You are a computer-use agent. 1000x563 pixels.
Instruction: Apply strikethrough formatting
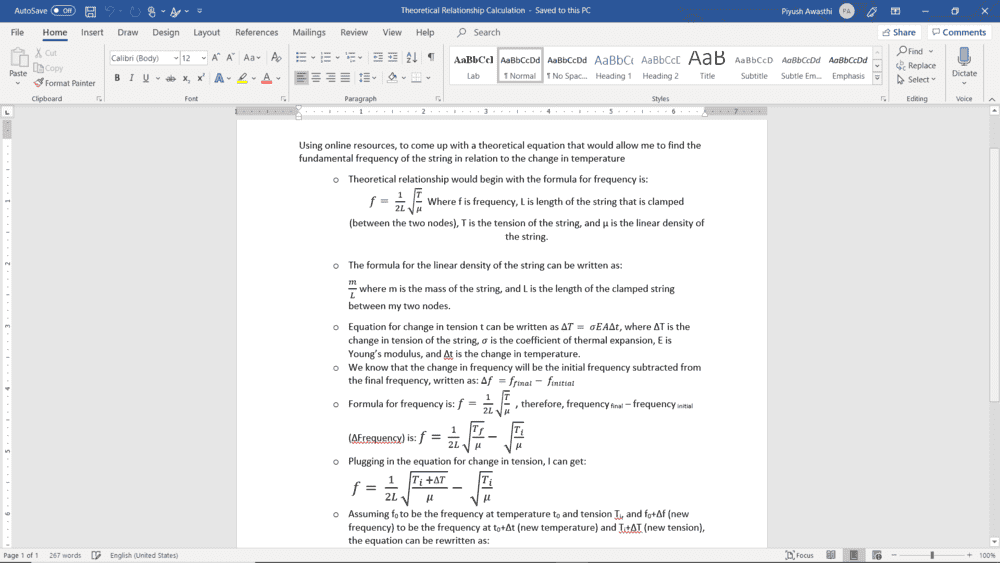point(170,78)
